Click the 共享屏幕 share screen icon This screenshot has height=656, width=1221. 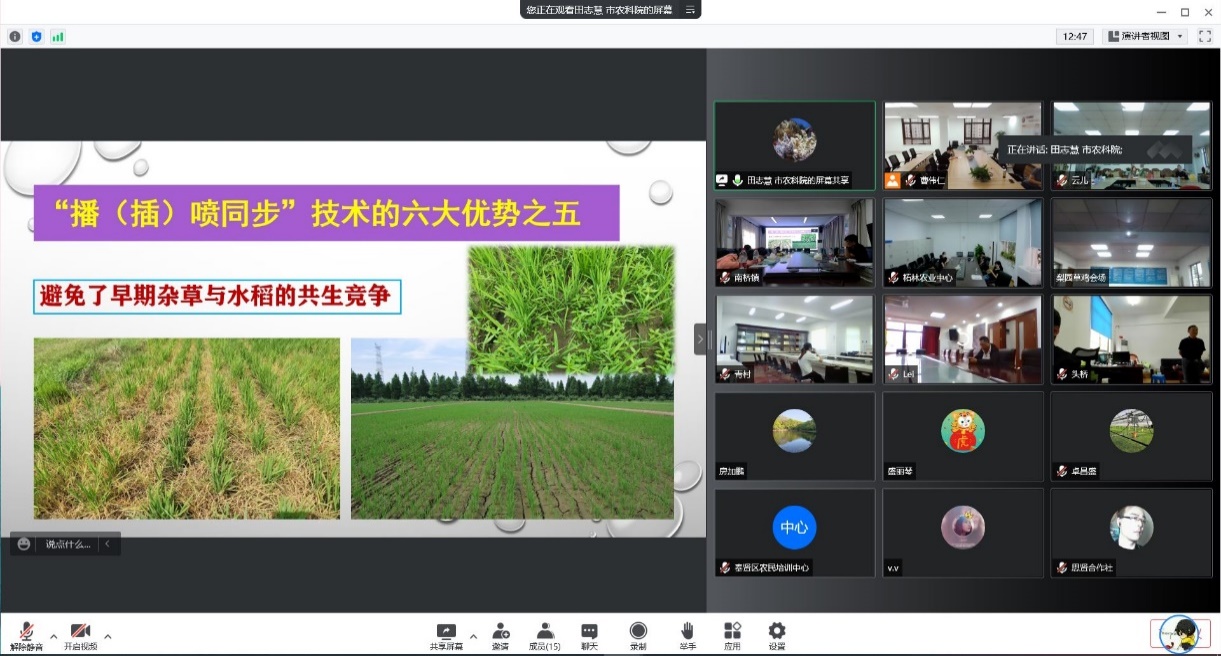click(x=446, y=632)
